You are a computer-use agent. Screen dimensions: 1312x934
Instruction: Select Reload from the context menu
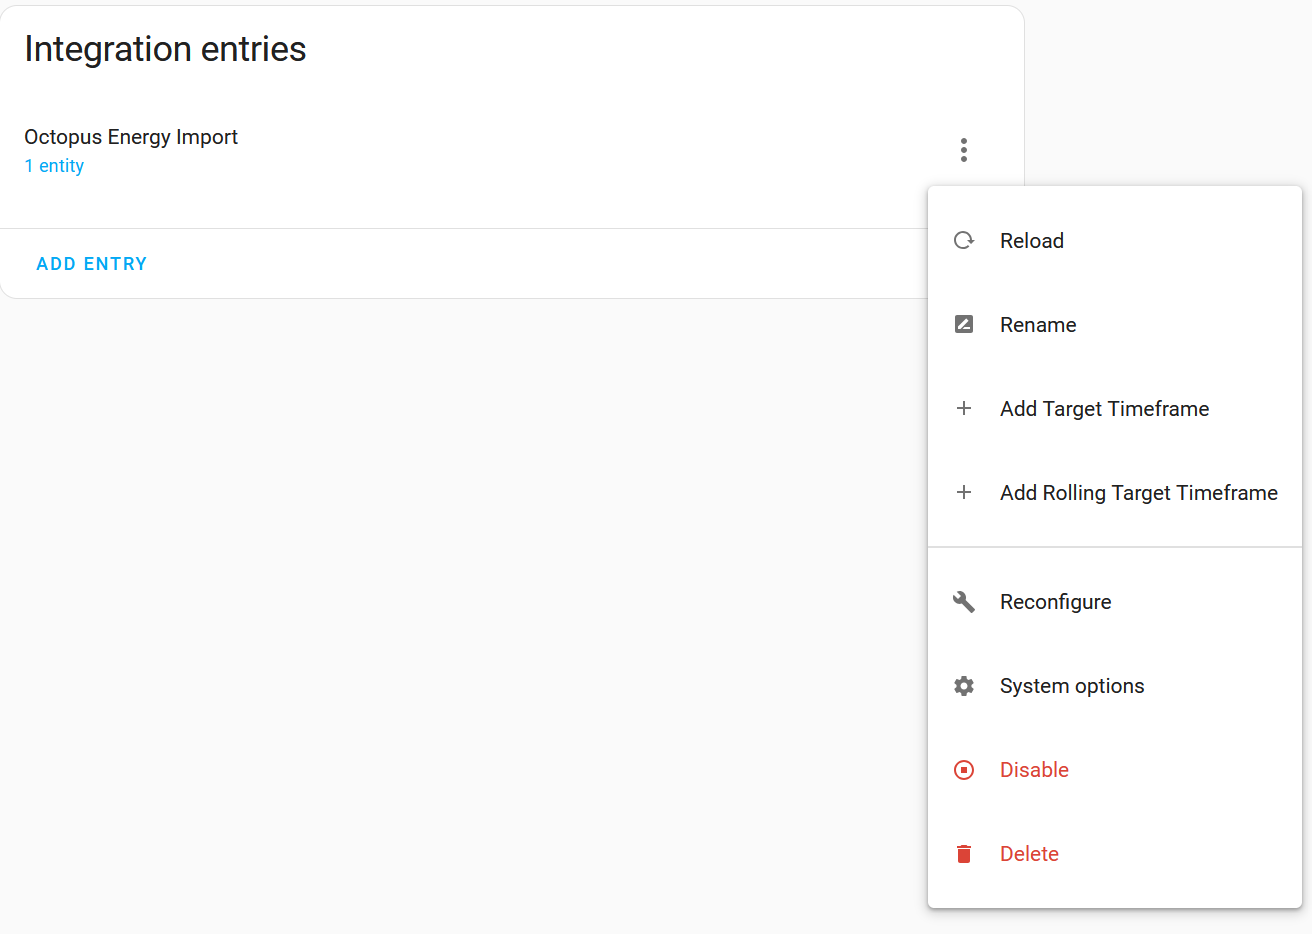coord(1115,240)
